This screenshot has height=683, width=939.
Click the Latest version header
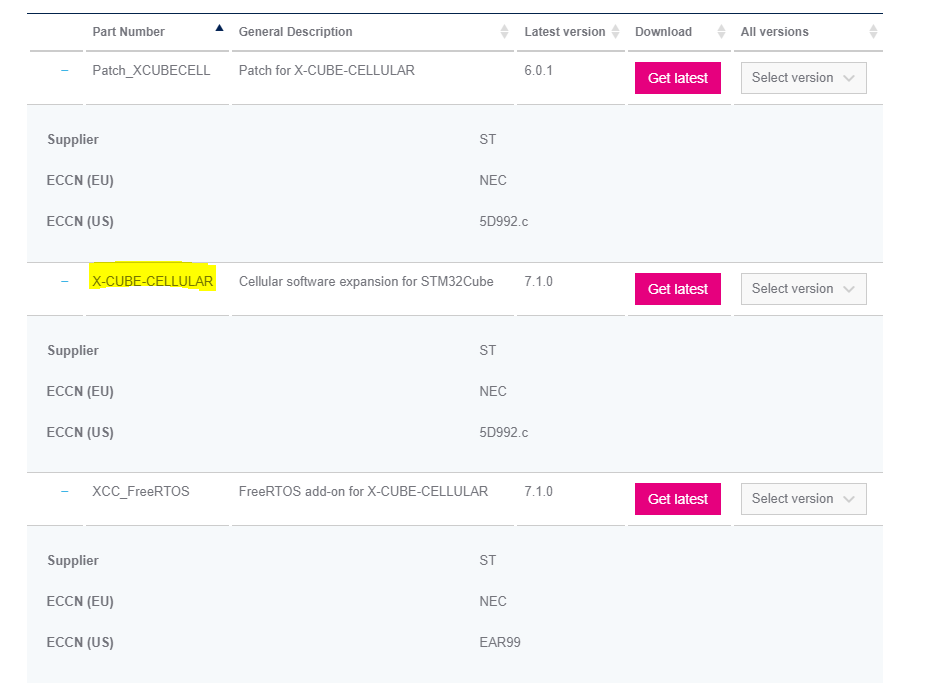pos(565,32)
